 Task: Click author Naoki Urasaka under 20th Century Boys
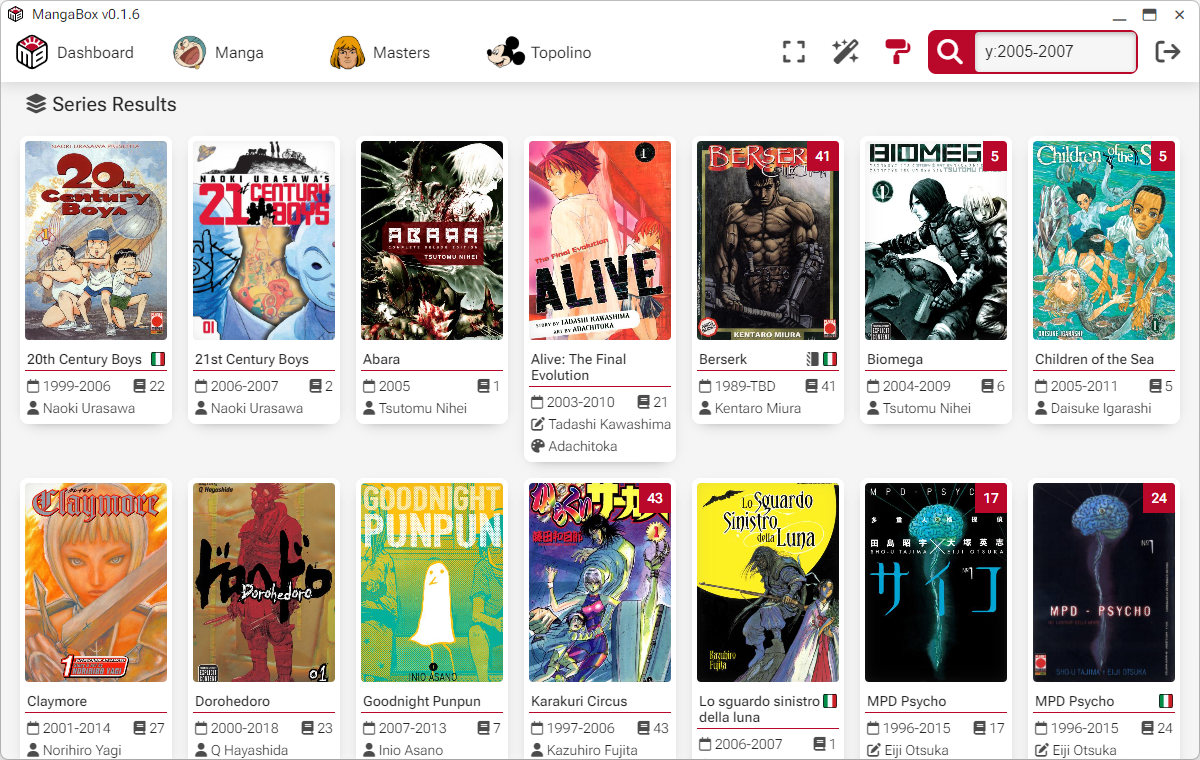(x=89, y=408)
